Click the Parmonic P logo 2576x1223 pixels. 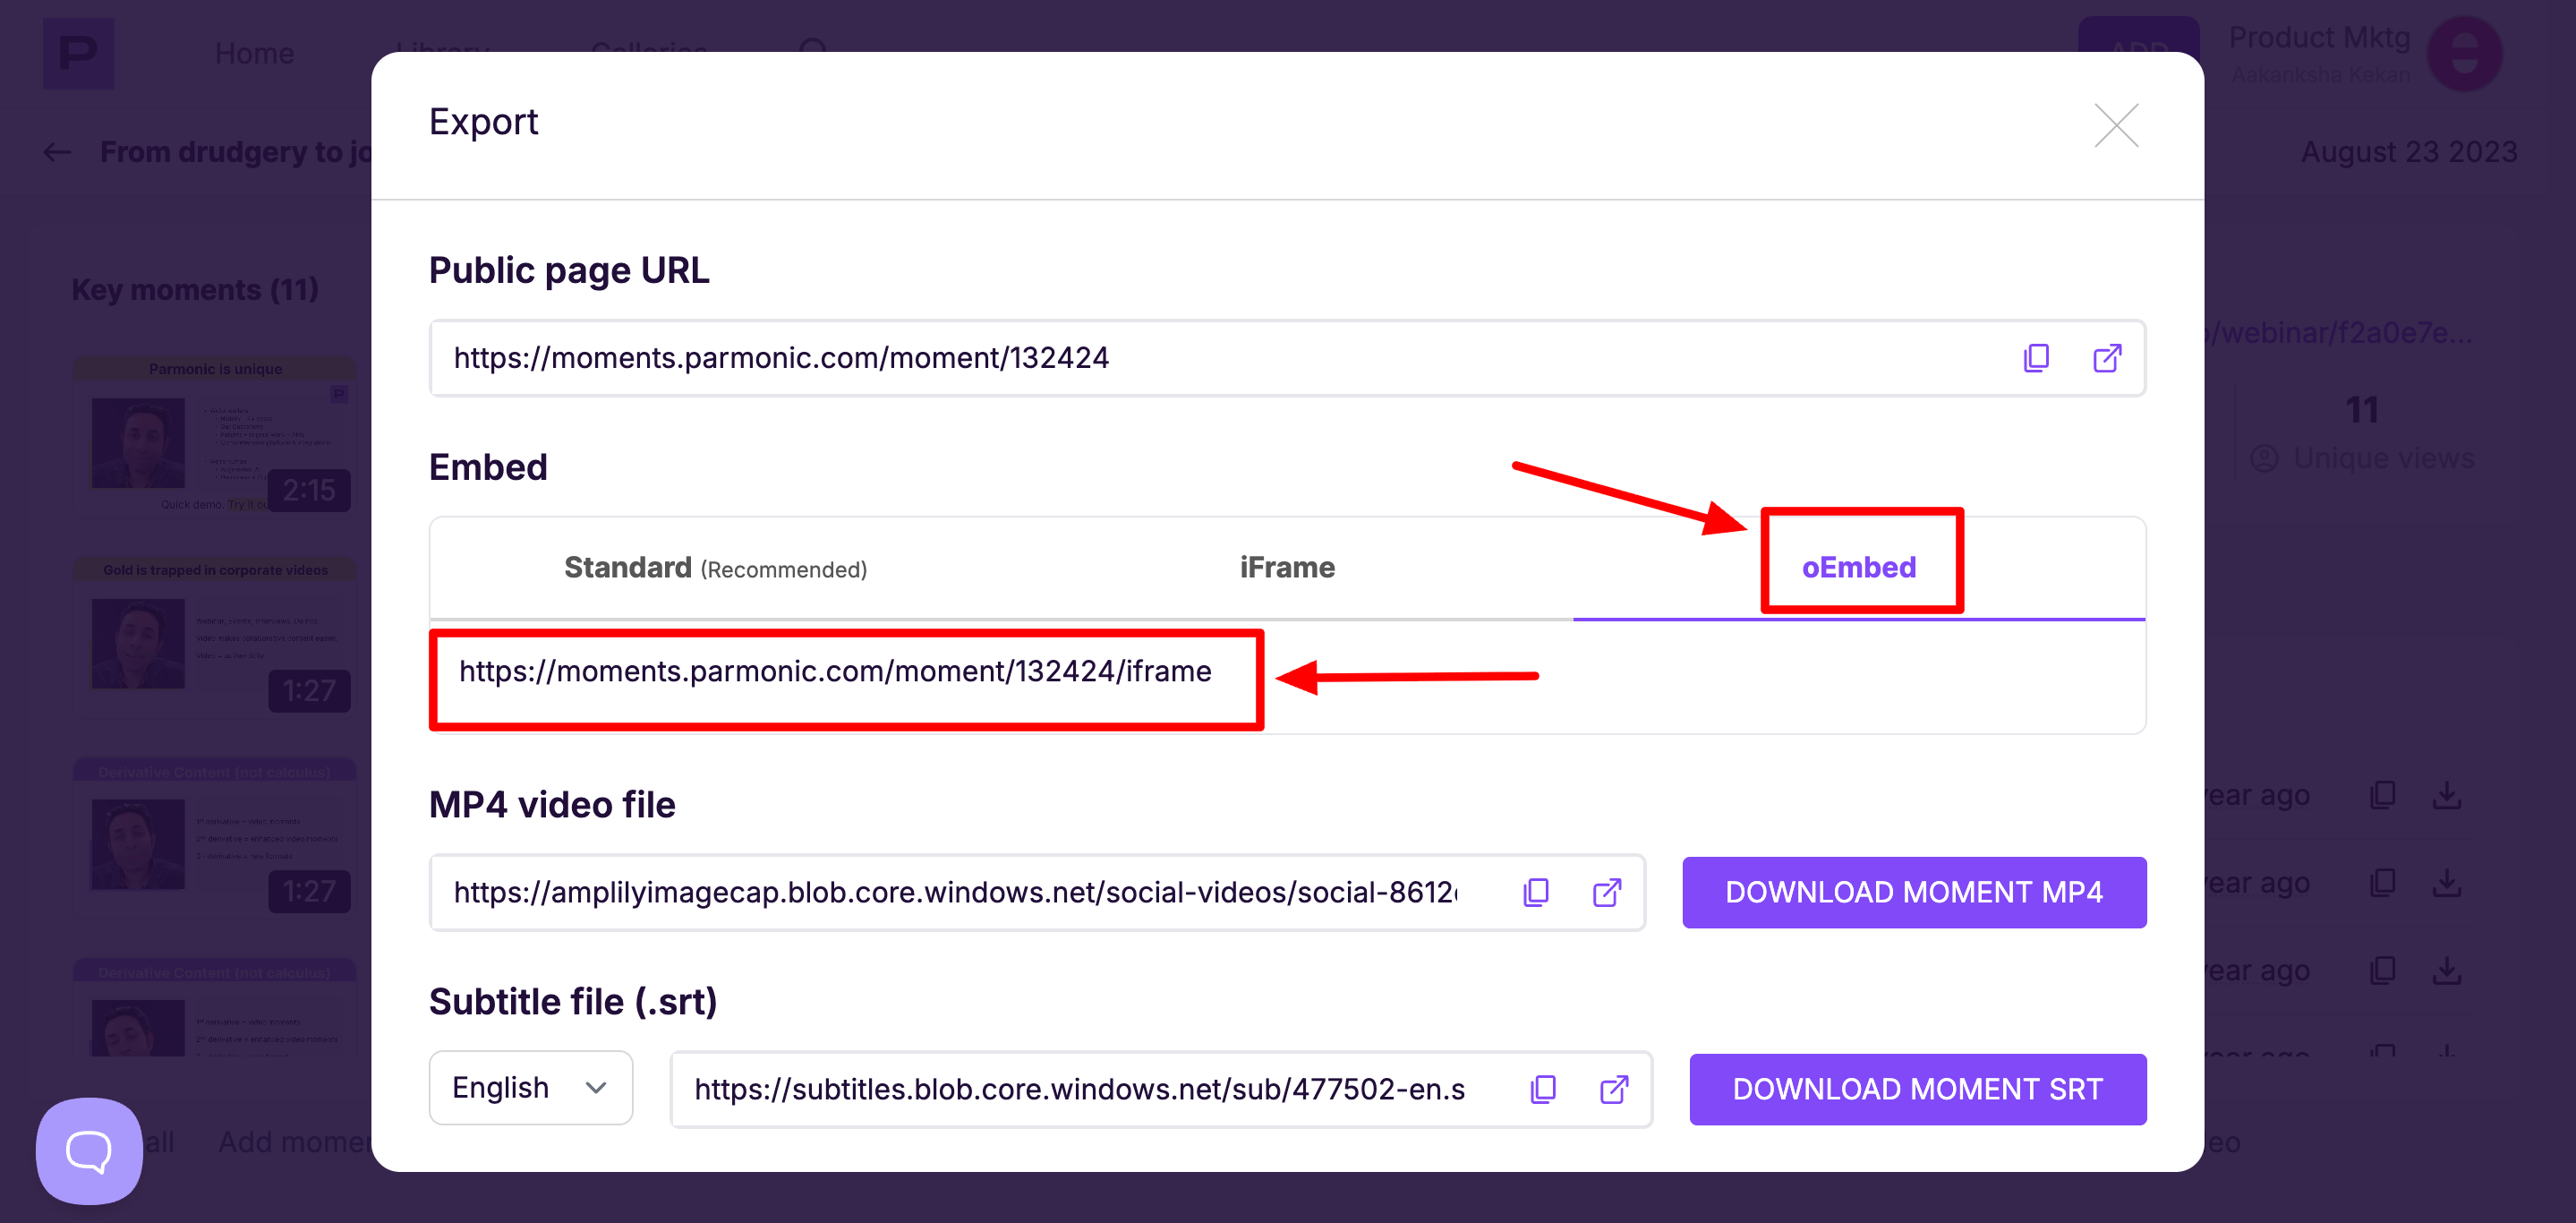click(78, 53)
